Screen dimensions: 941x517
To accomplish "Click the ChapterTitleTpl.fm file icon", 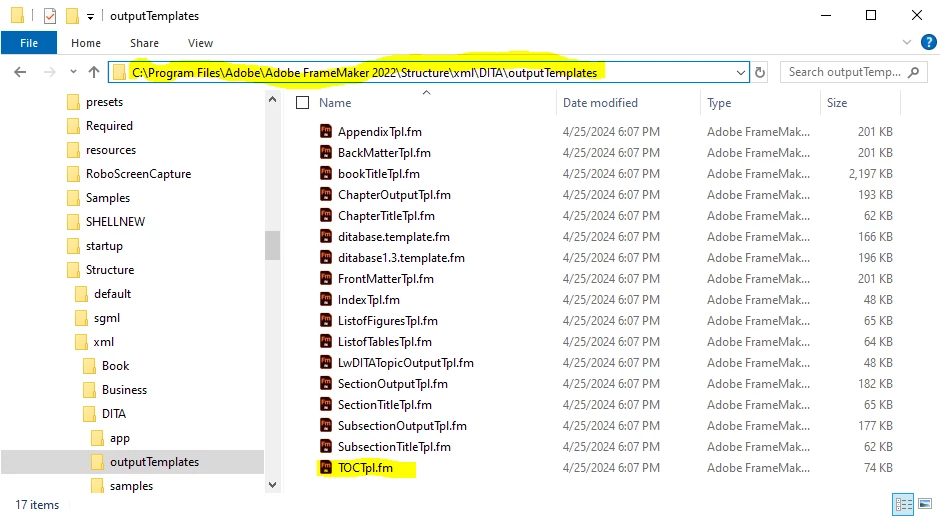I will tap(326, 216).
